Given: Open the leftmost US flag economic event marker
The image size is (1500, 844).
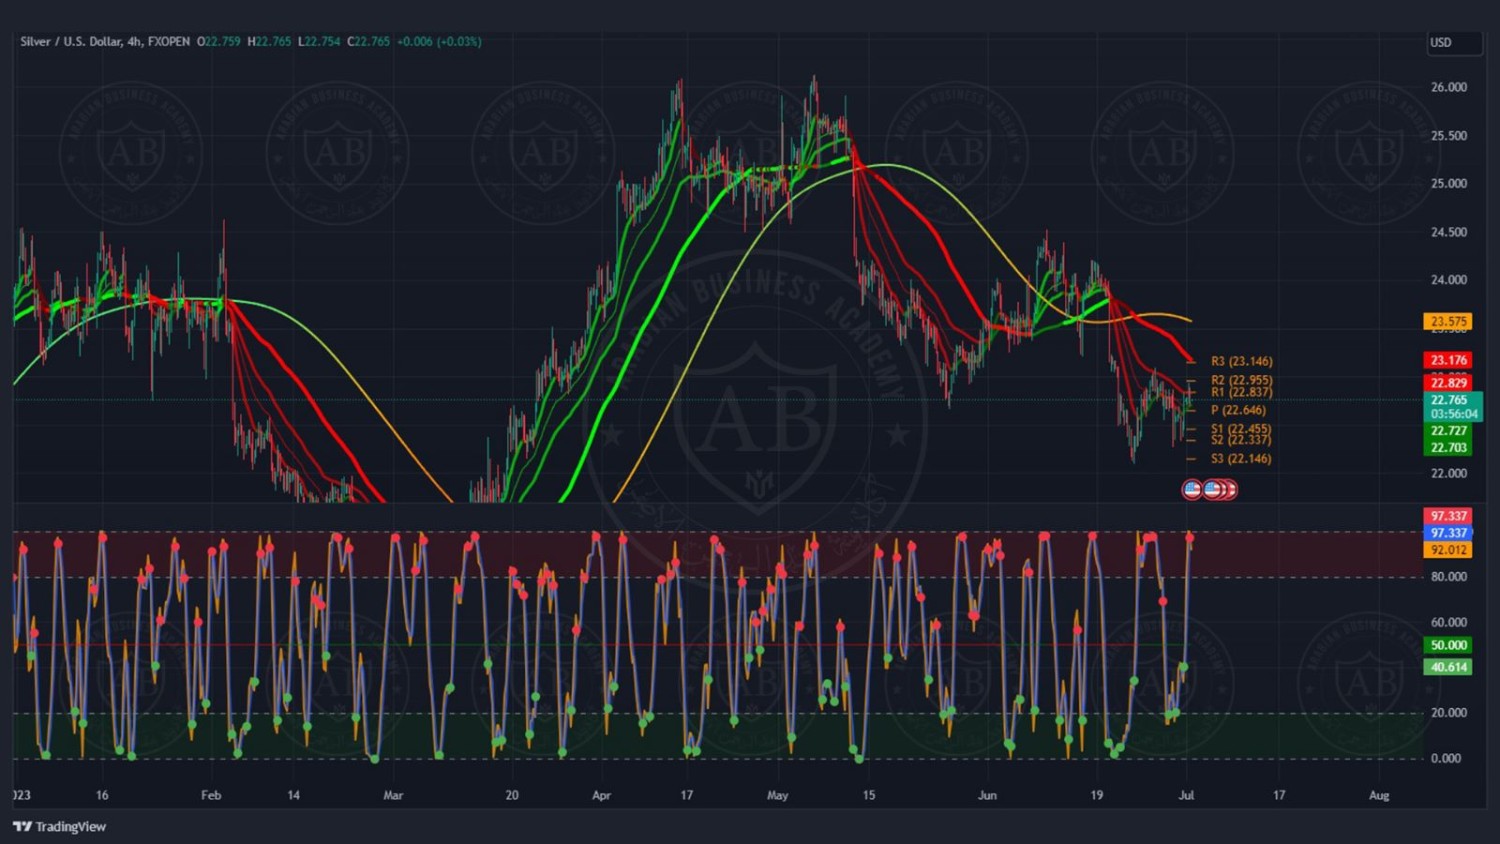Looking at the screenshot, I should [1192, 490].
